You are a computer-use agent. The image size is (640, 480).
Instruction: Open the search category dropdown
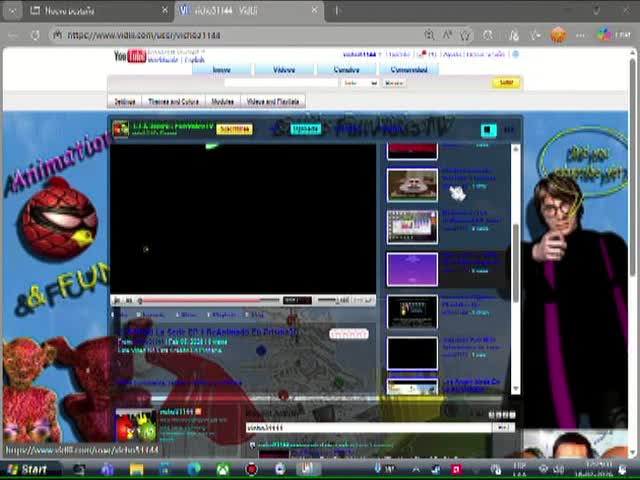pyautogui.click(x=359, y=83)
